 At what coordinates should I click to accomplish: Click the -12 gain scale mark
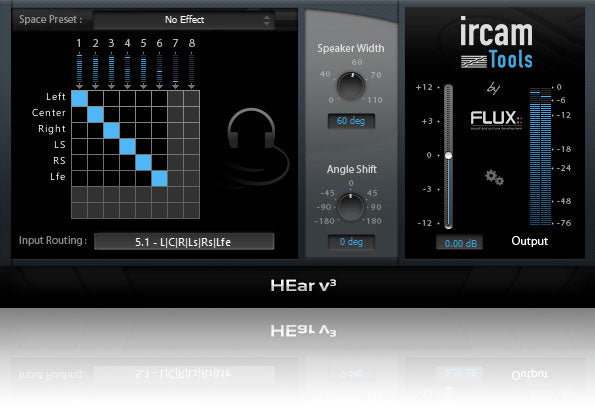pyautogui.click(x=425, y=223)
